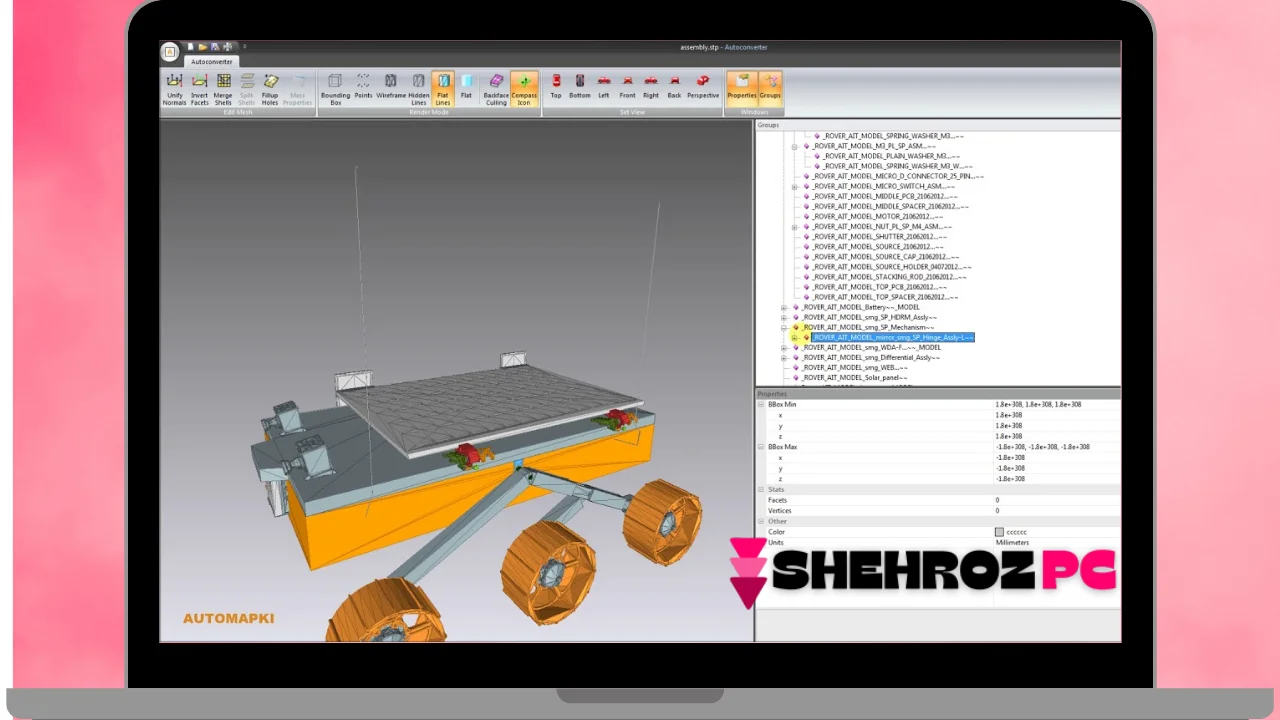Click Invert Facets in Edit Mesh
The width and height of the screenshot is (1280, 720).
click(199, 89)
